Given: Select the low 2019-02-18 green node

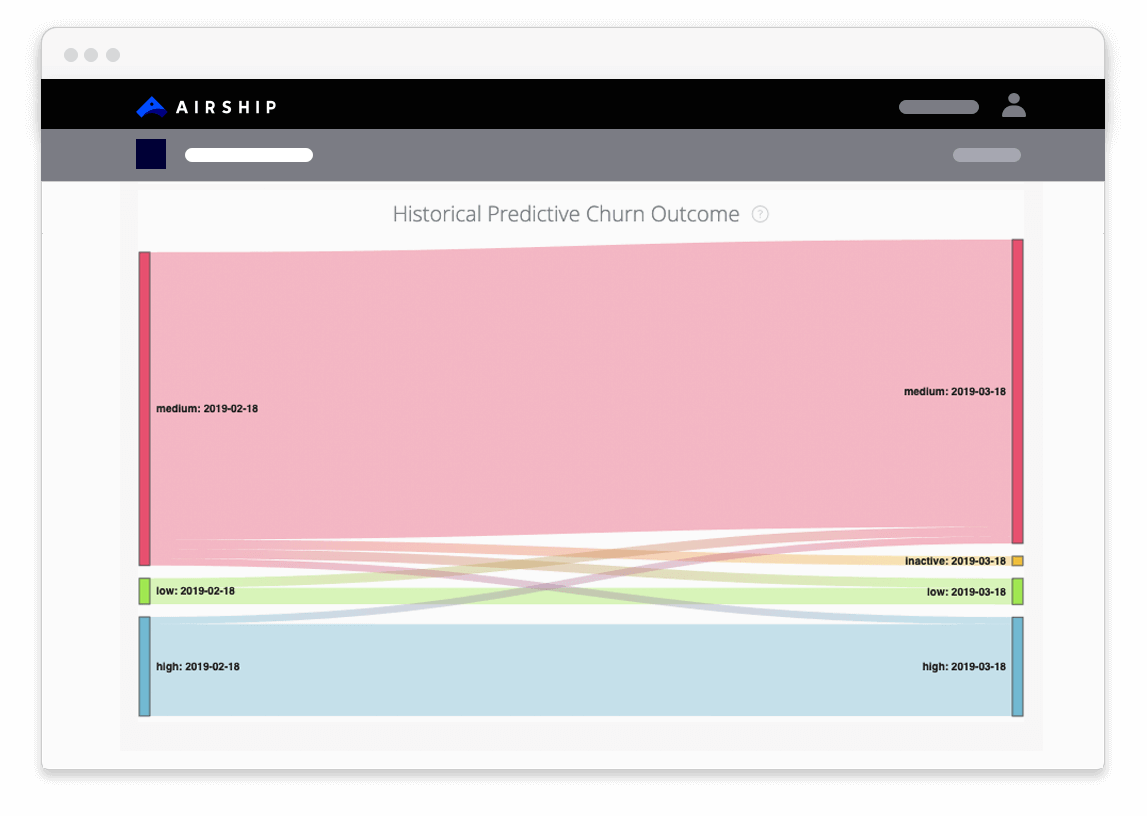Looking at the screenshot, I should [x=145, y=591].
